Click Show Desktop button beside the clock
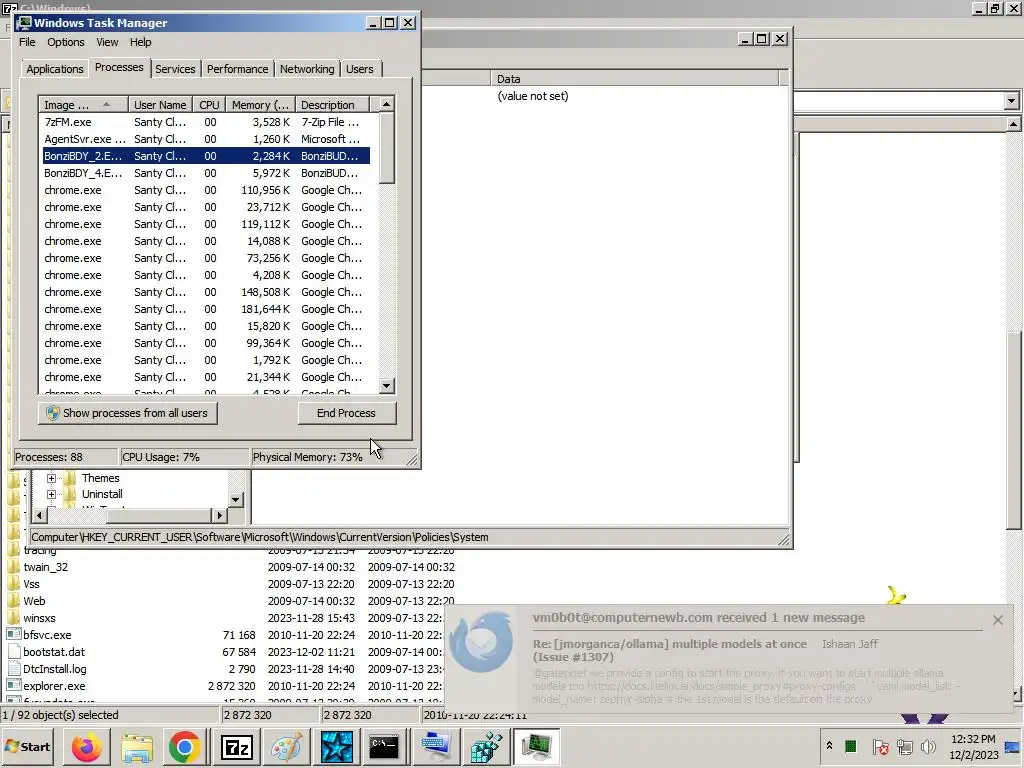The width and height of the screenshot is (1024, 768). [x=1013, y=747]
